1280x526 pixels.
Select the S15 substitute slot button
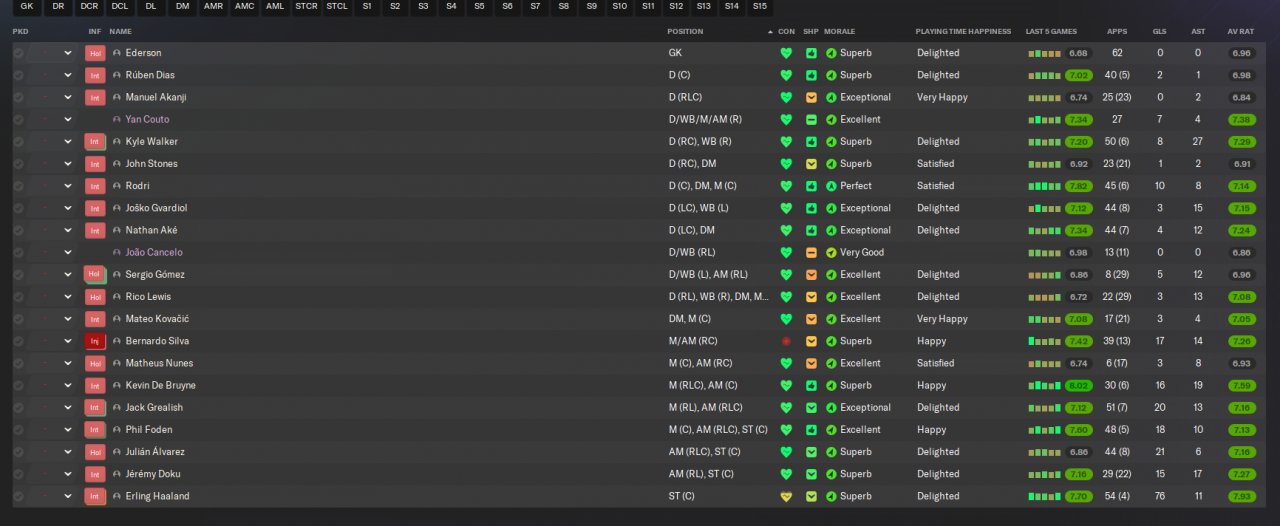point(759,6)
